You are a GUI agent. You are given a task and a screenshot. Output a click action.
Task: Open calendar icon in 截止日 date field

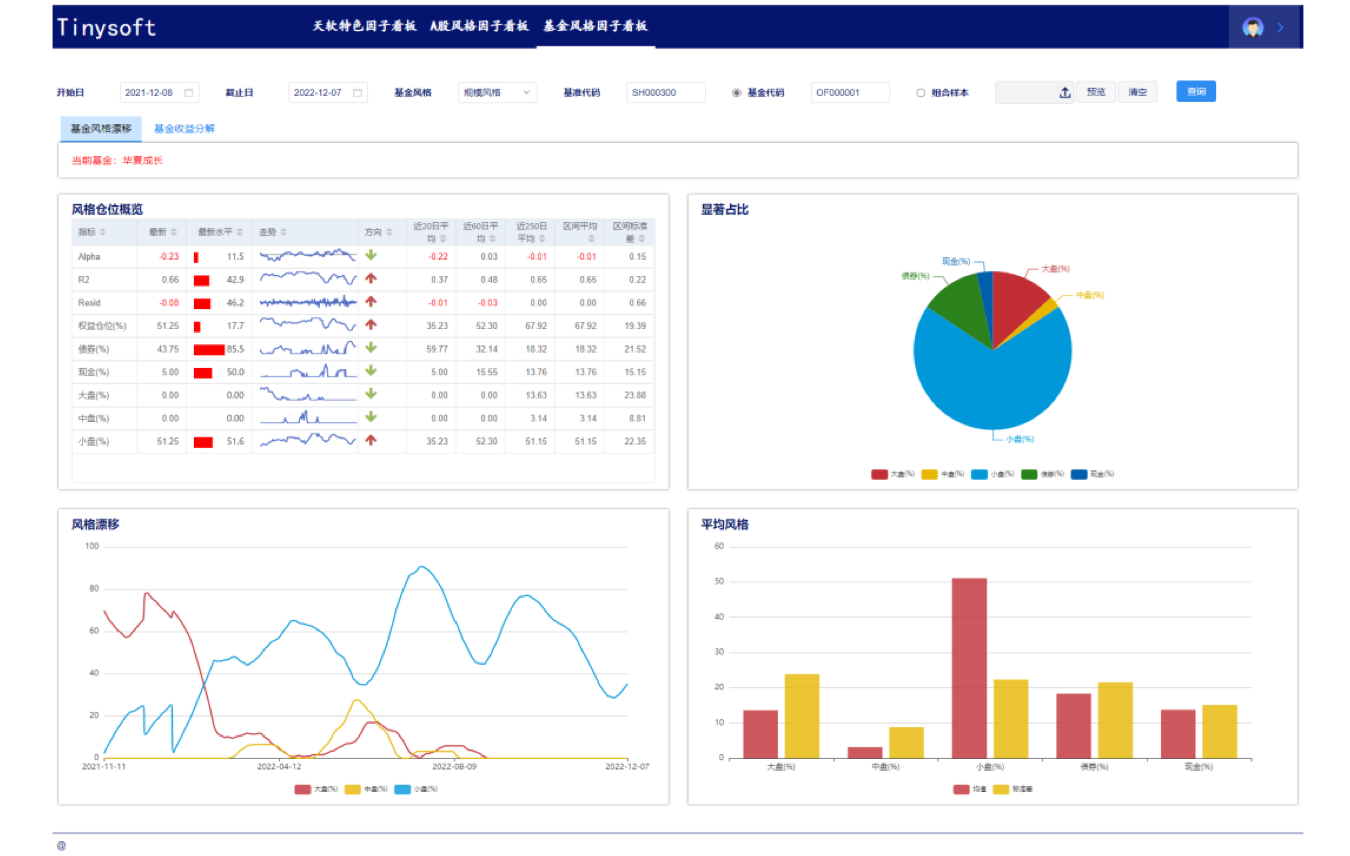357,93
